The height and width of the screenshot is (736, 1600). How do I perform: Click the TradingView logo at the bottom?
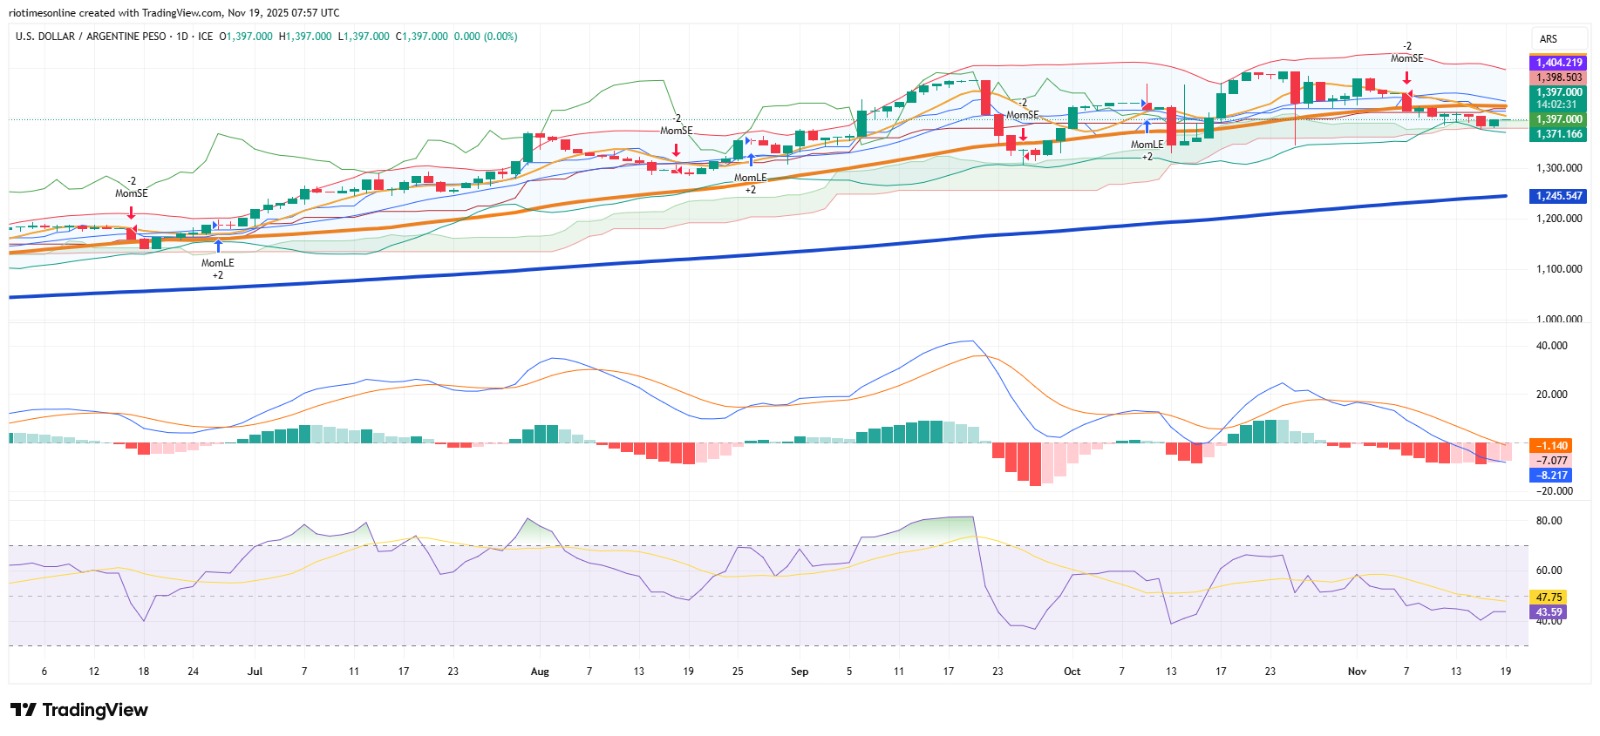point(79,710)
